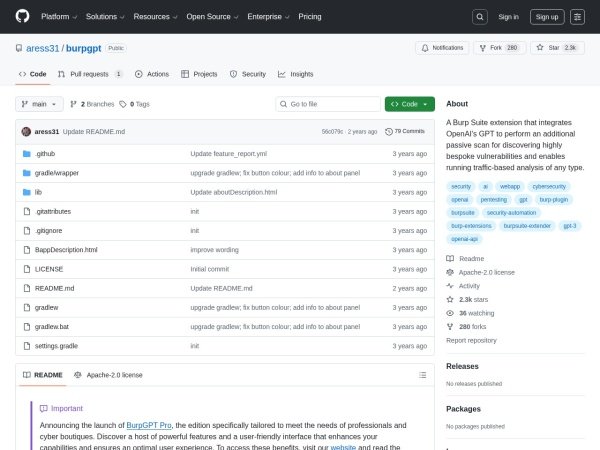Switch to the Insights tab
The height and width of the screenshot is (450, 600).
295,74
